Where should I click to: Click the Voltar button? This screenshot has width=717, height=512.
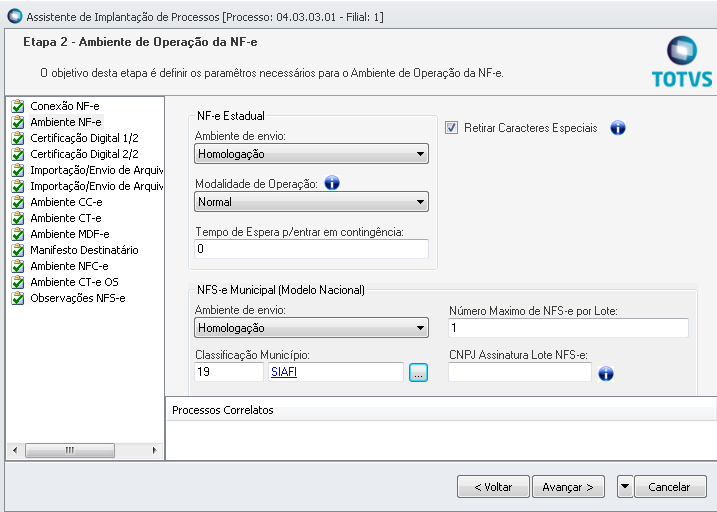pyautogui.click(x=493, y=487)
